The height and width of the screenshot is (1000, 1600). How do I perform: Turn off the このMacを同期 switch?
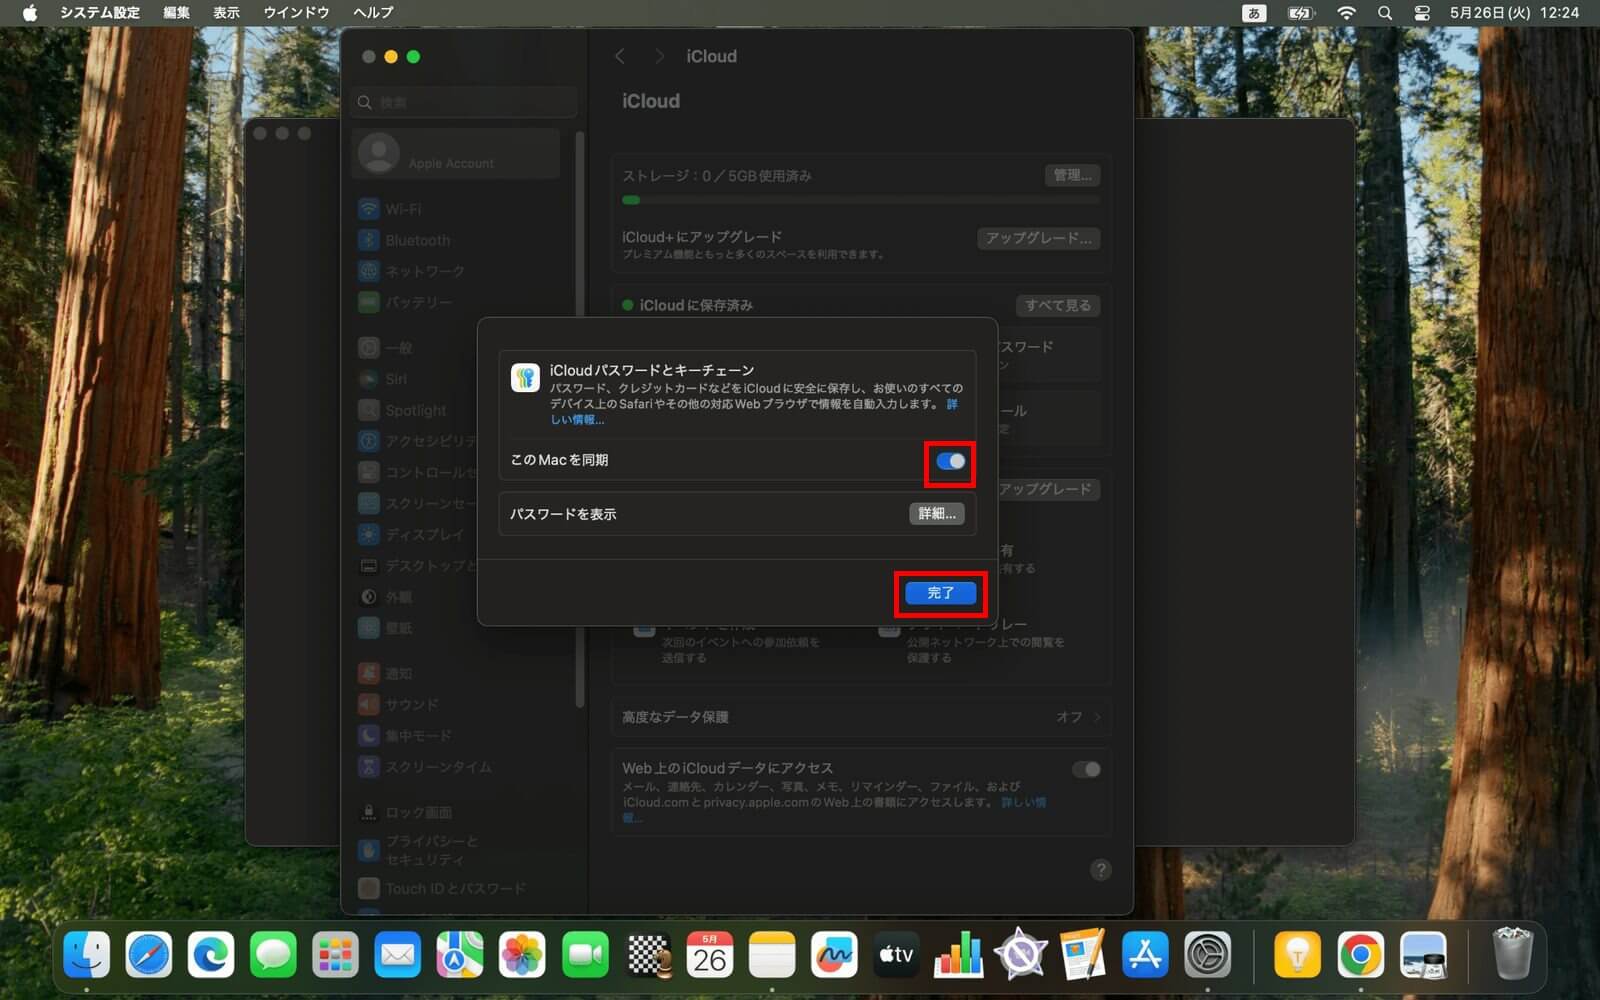pos(950,461)
